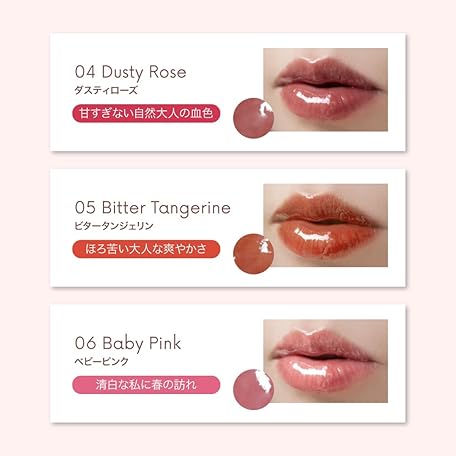The width and height of the screenshot is (456, 456).
Task: Click the ビタータンジェリン katakana subtitle
Action: point(114,226)
